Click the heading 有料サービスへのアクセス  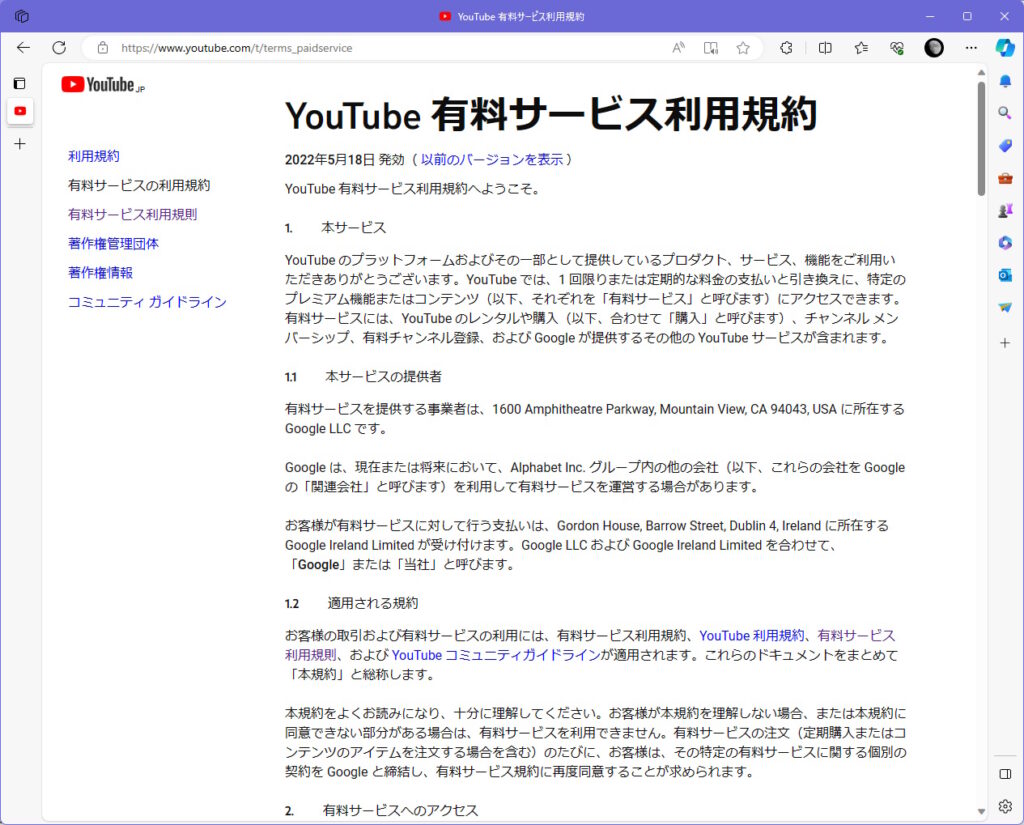pos(400,811)
